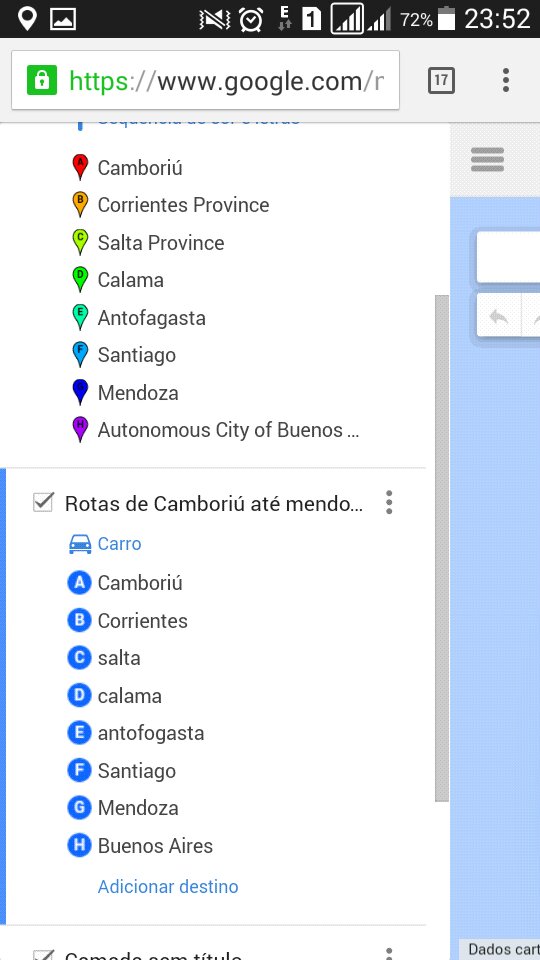The width and height of the screenshot is (540, 960).
Task: Click the undo arrow button
Action: coord(499,317)
